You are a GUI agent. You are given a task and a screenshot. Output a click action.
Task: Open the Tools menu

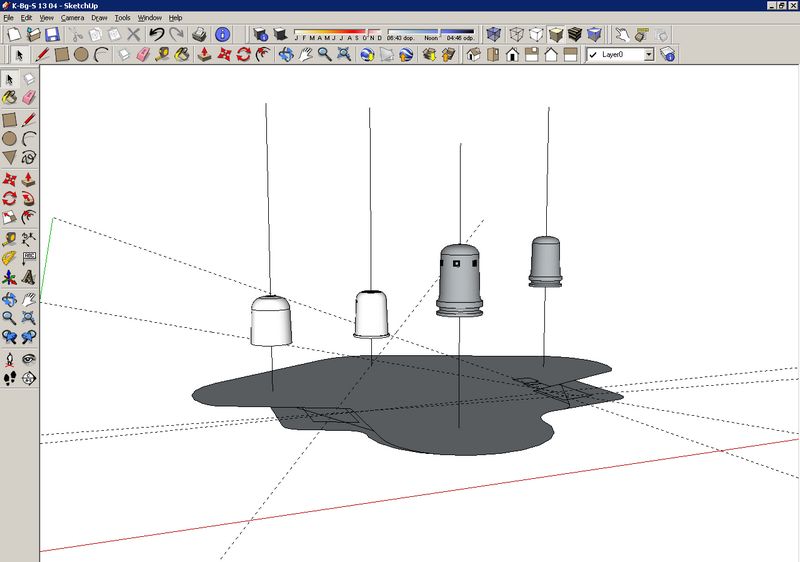pyautogui.click(x=122, y=18)
